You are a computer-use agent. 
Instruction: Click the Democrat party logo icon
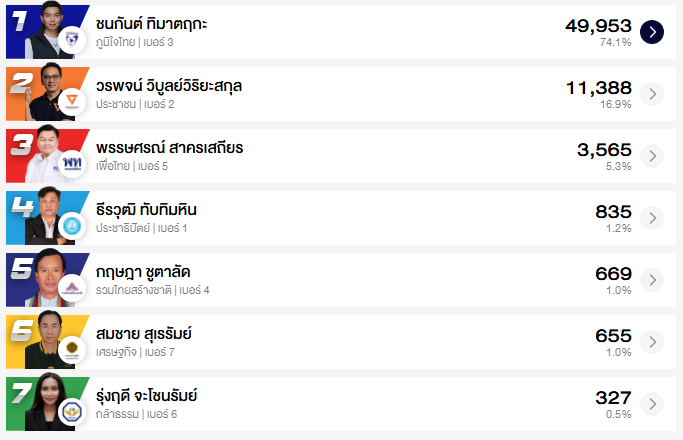(x=71, y=226)
